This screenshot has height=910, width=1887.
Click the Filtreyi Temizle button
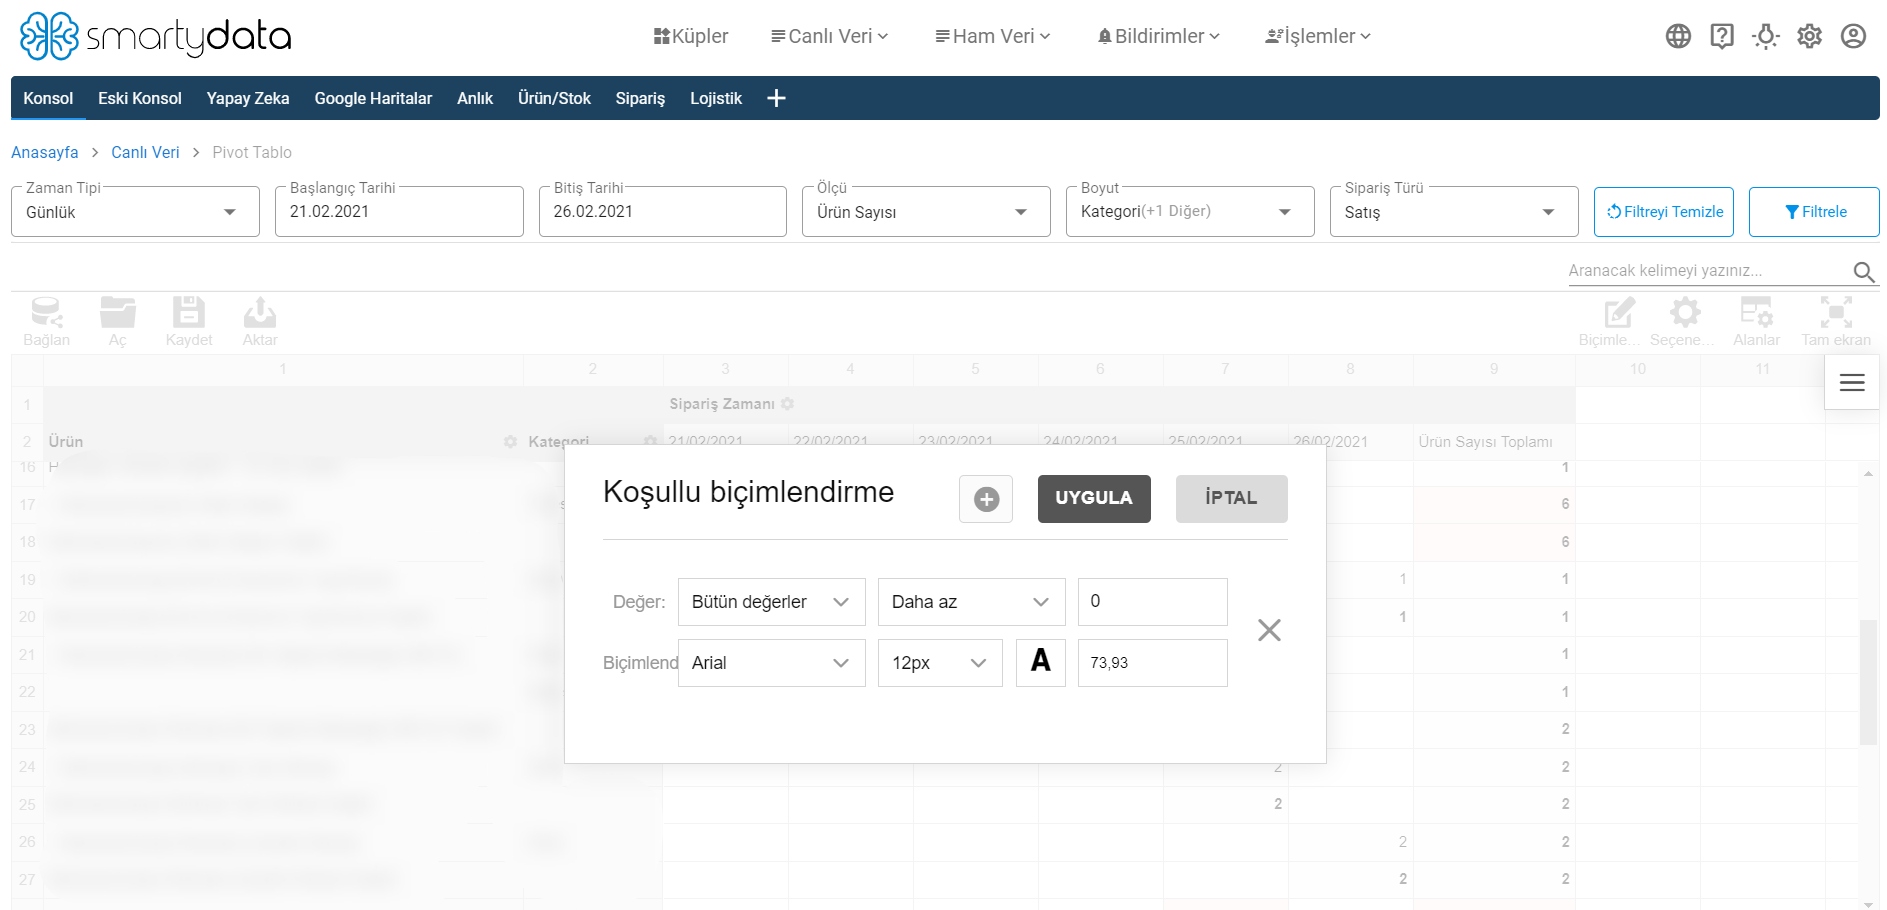tap(1664, 212)
